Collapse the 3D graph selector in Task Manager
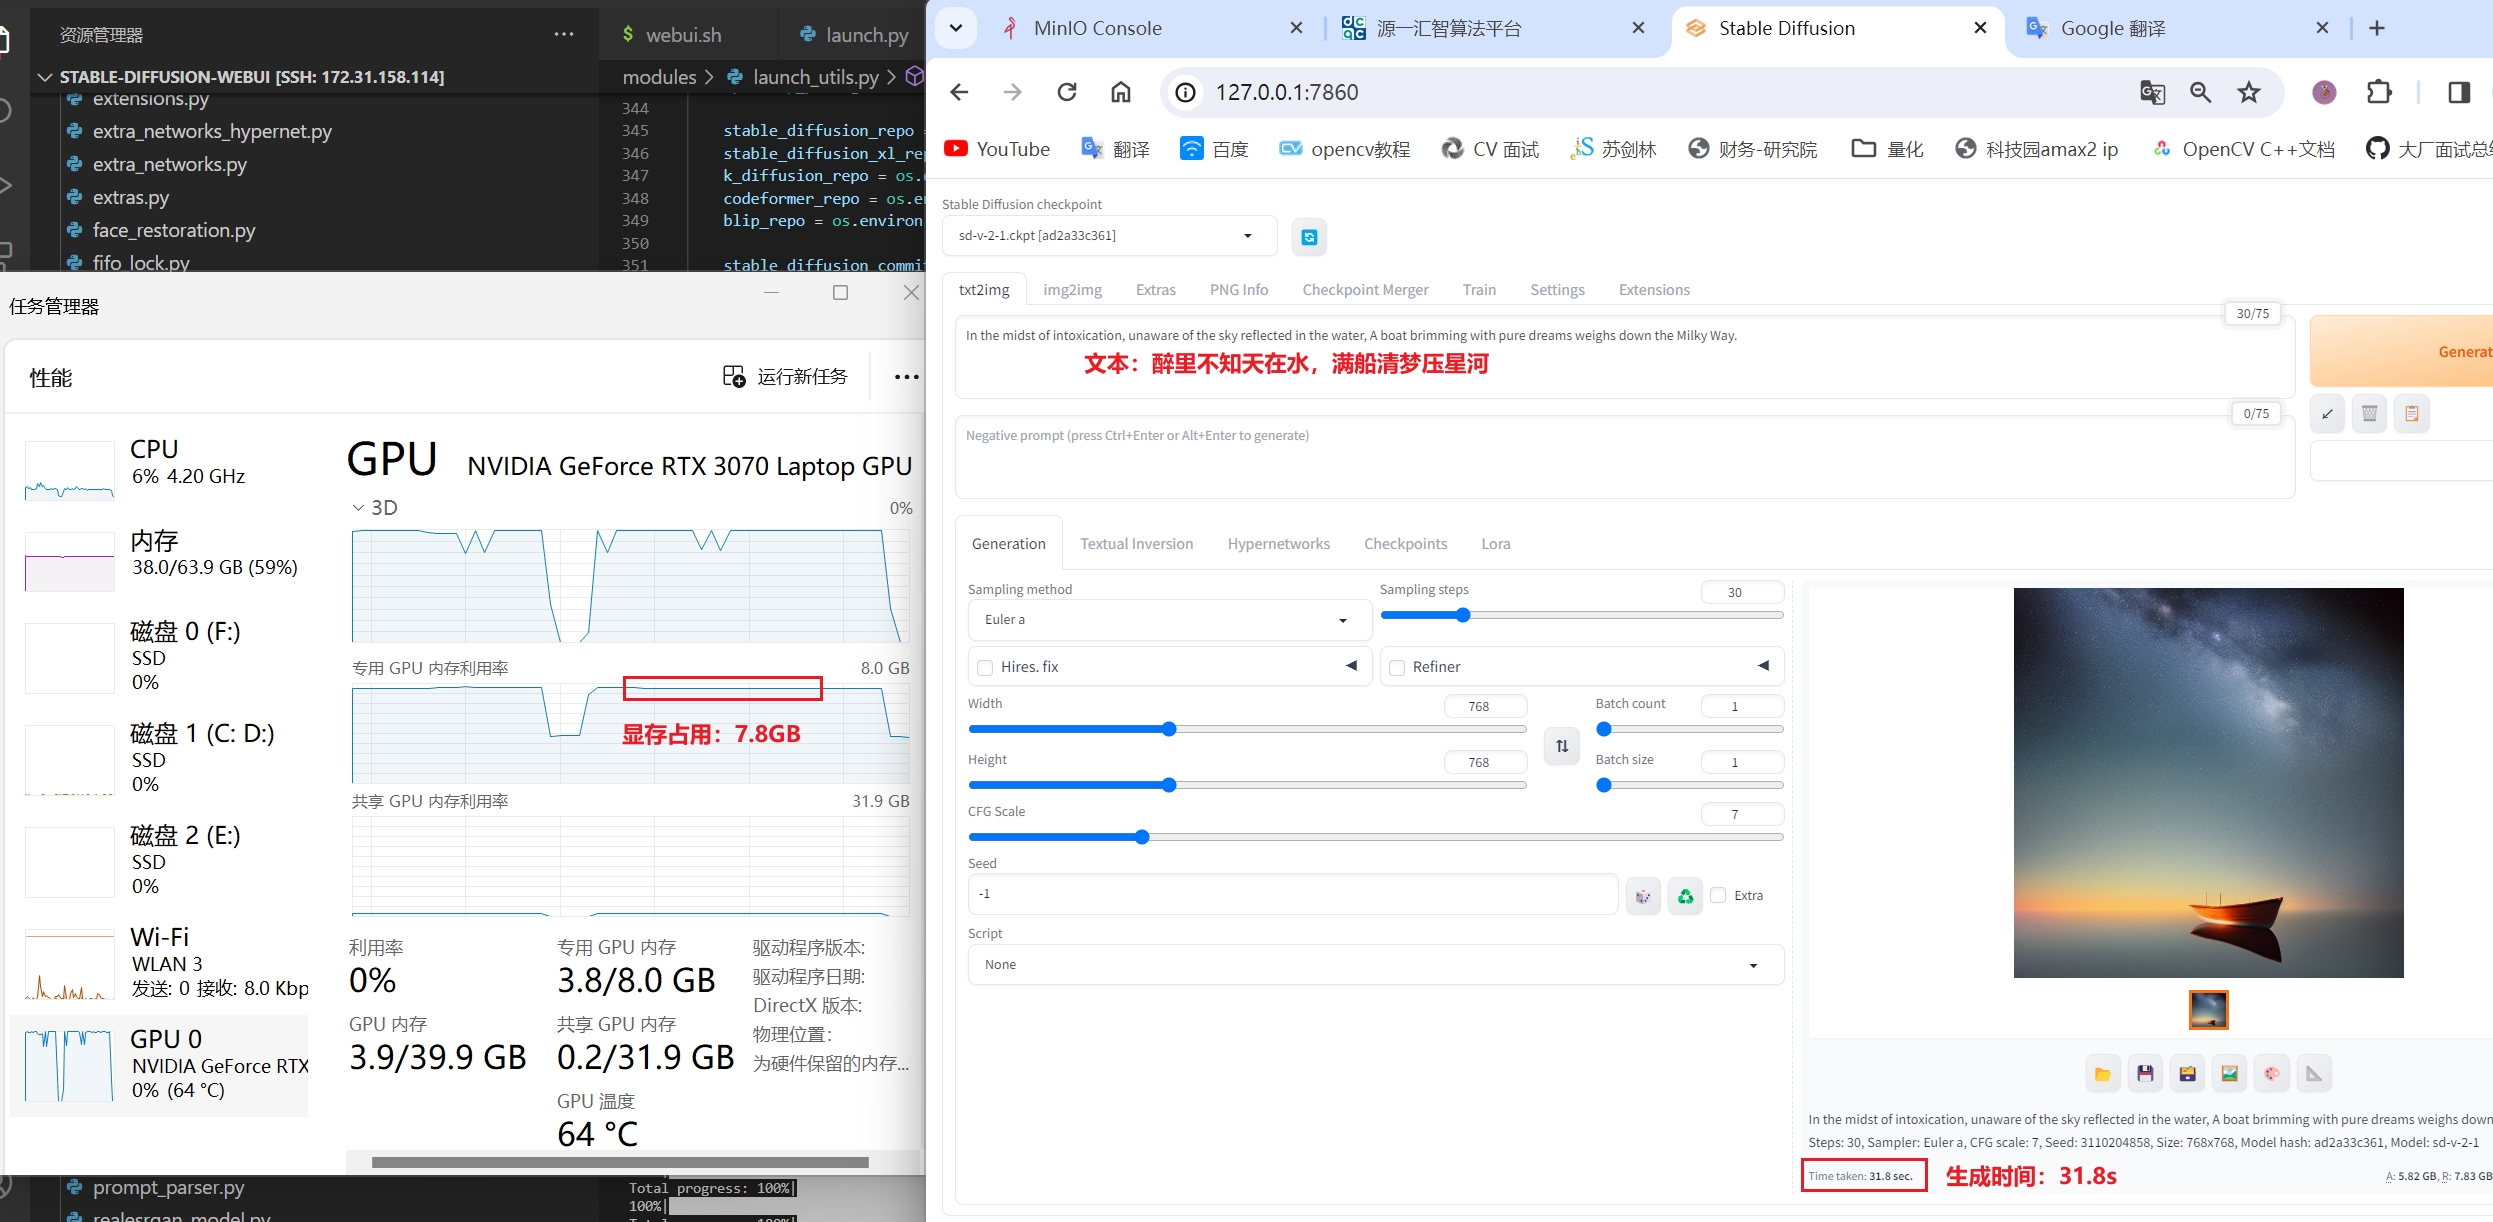The height and width of the screenshot is (1222, 2493). pyautogui.click(x=358, y=508)
